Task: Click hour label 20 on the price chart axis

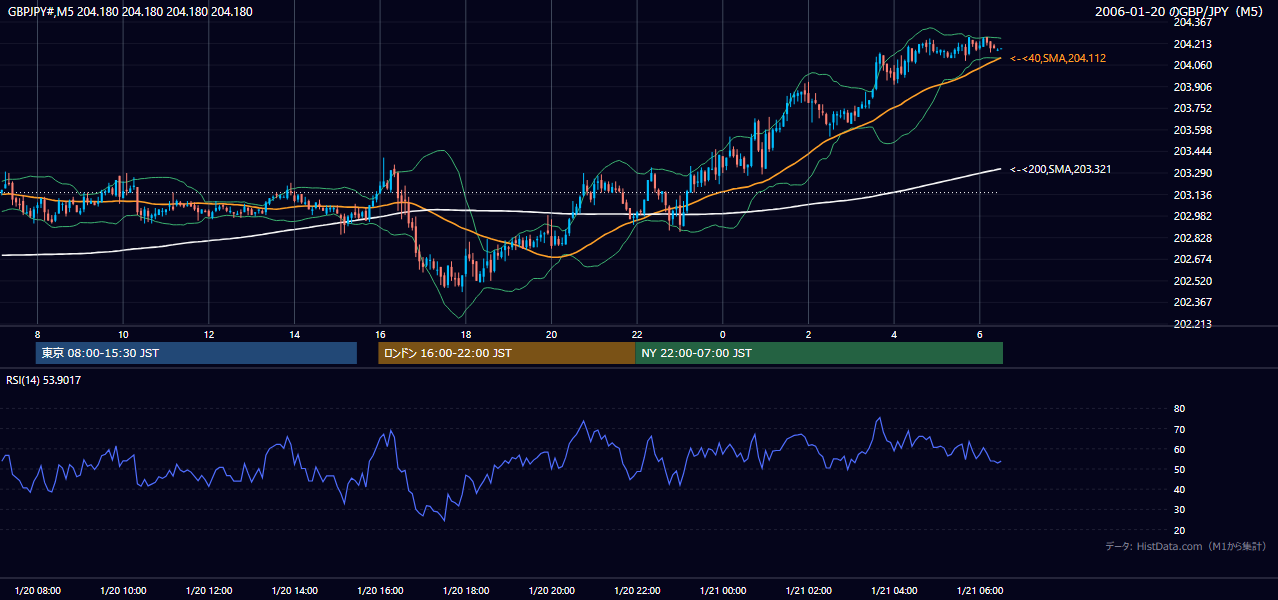Action: [551, 334]
